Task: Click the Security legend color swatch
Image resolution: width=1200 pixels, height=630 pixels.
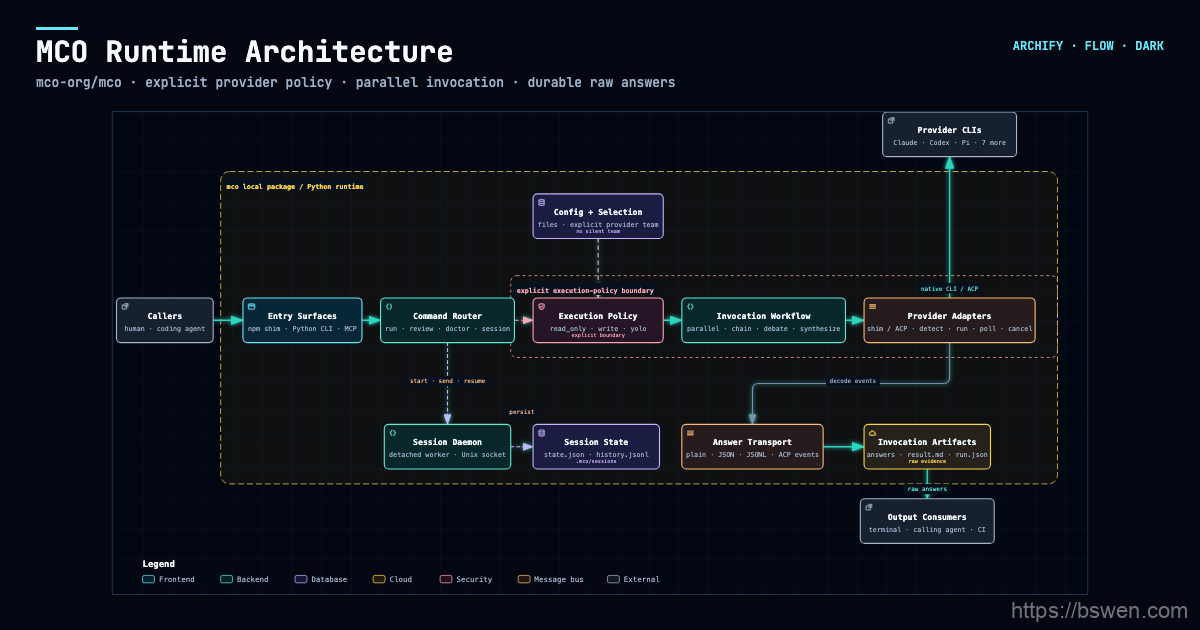Action: [x=446, y=579]
